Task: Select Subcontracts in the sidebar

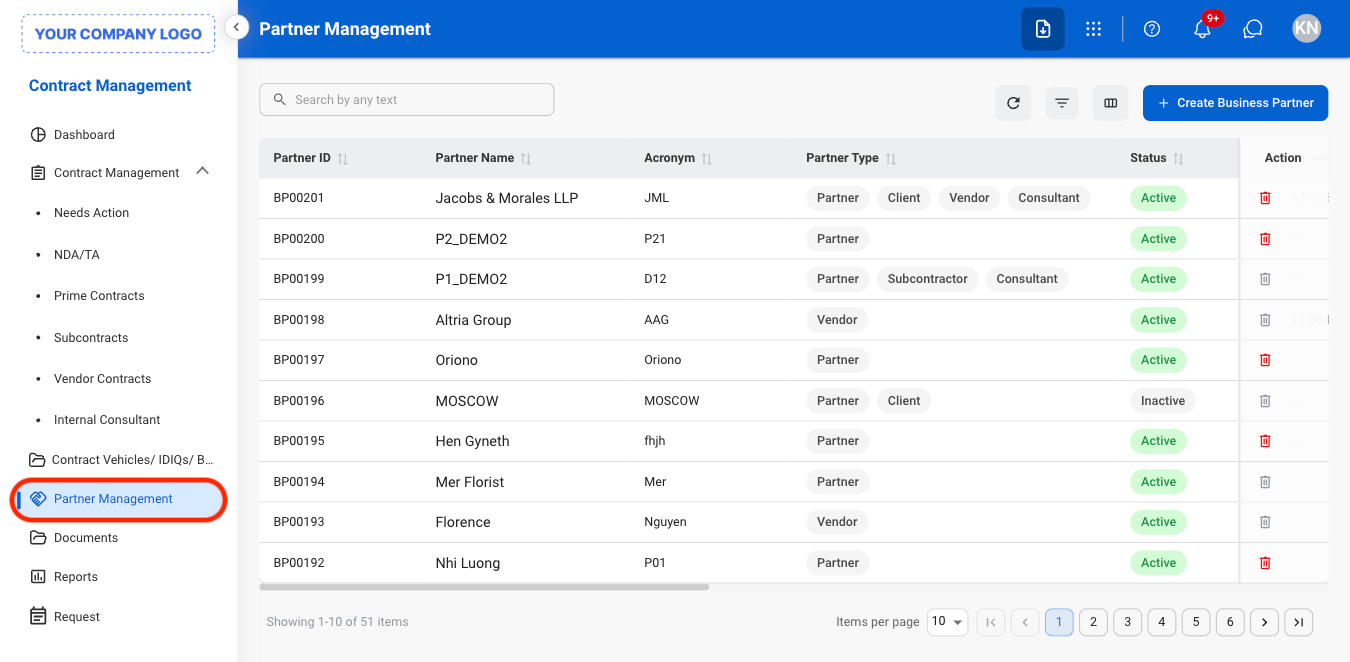Action: pyautogui.click(x=91, y=338)
